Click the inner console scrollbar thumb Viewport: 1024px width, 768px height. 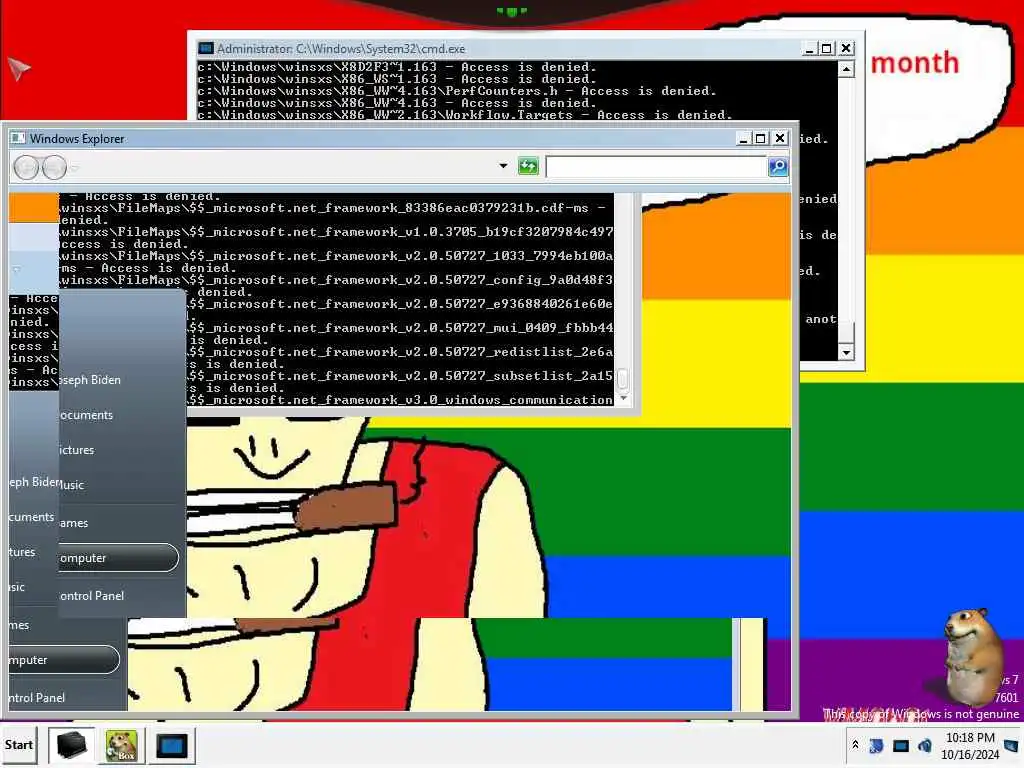click(x=623, y=379)
